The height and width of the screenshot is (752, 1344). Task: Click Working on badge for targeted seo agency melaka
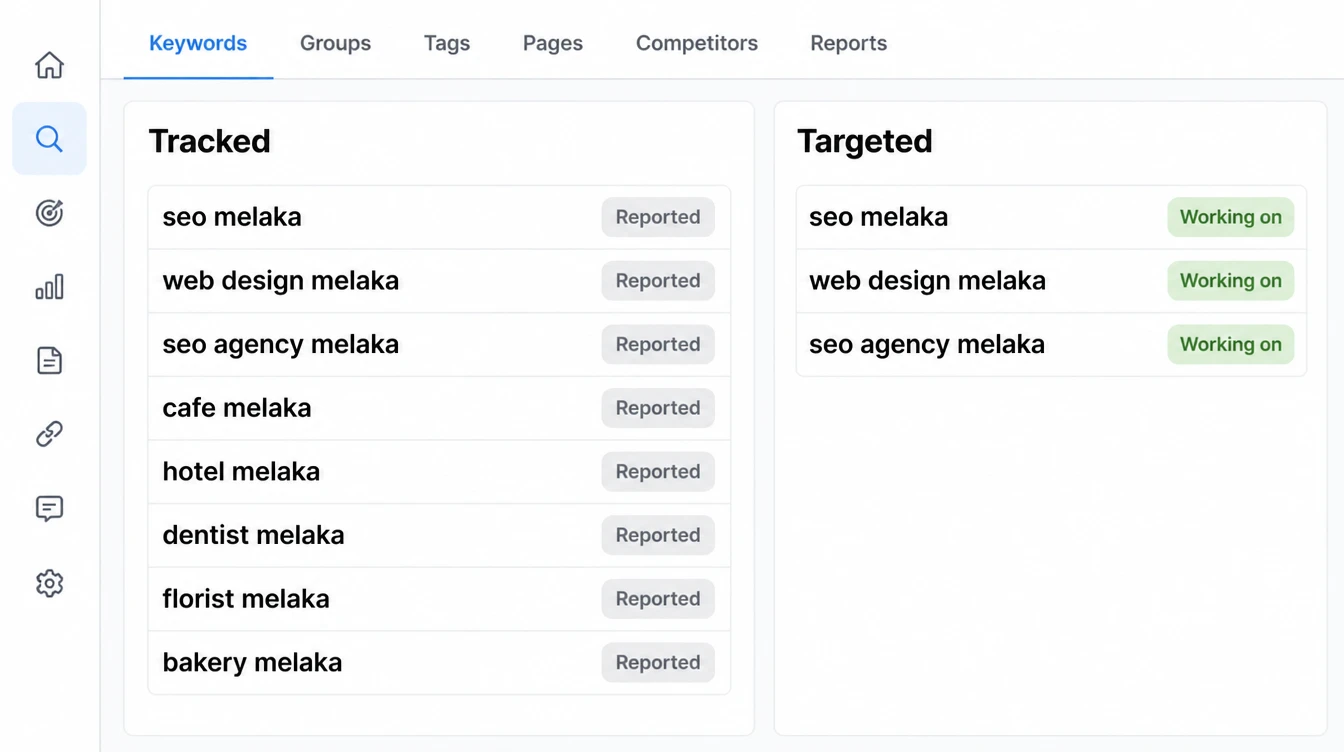1231,344
